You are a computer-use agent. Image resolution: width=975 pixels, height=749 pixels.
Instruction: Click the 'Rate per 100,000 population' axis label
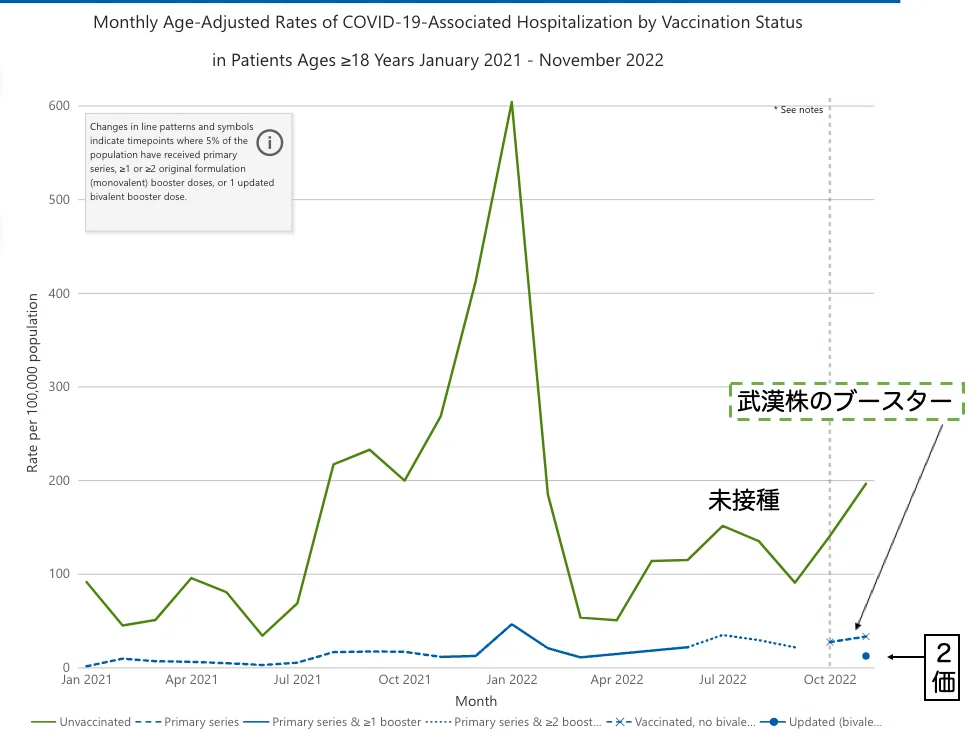point(32,383)
